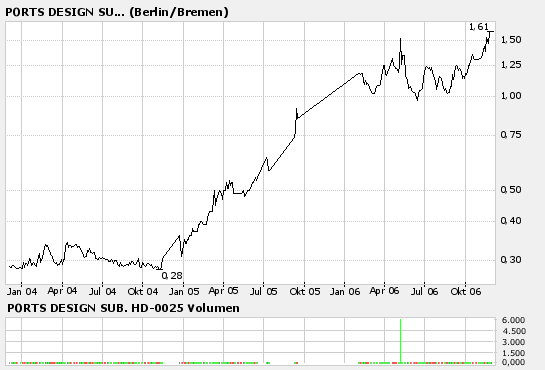
Task: Click the Jan 06 date label
Action: [345, 291]
